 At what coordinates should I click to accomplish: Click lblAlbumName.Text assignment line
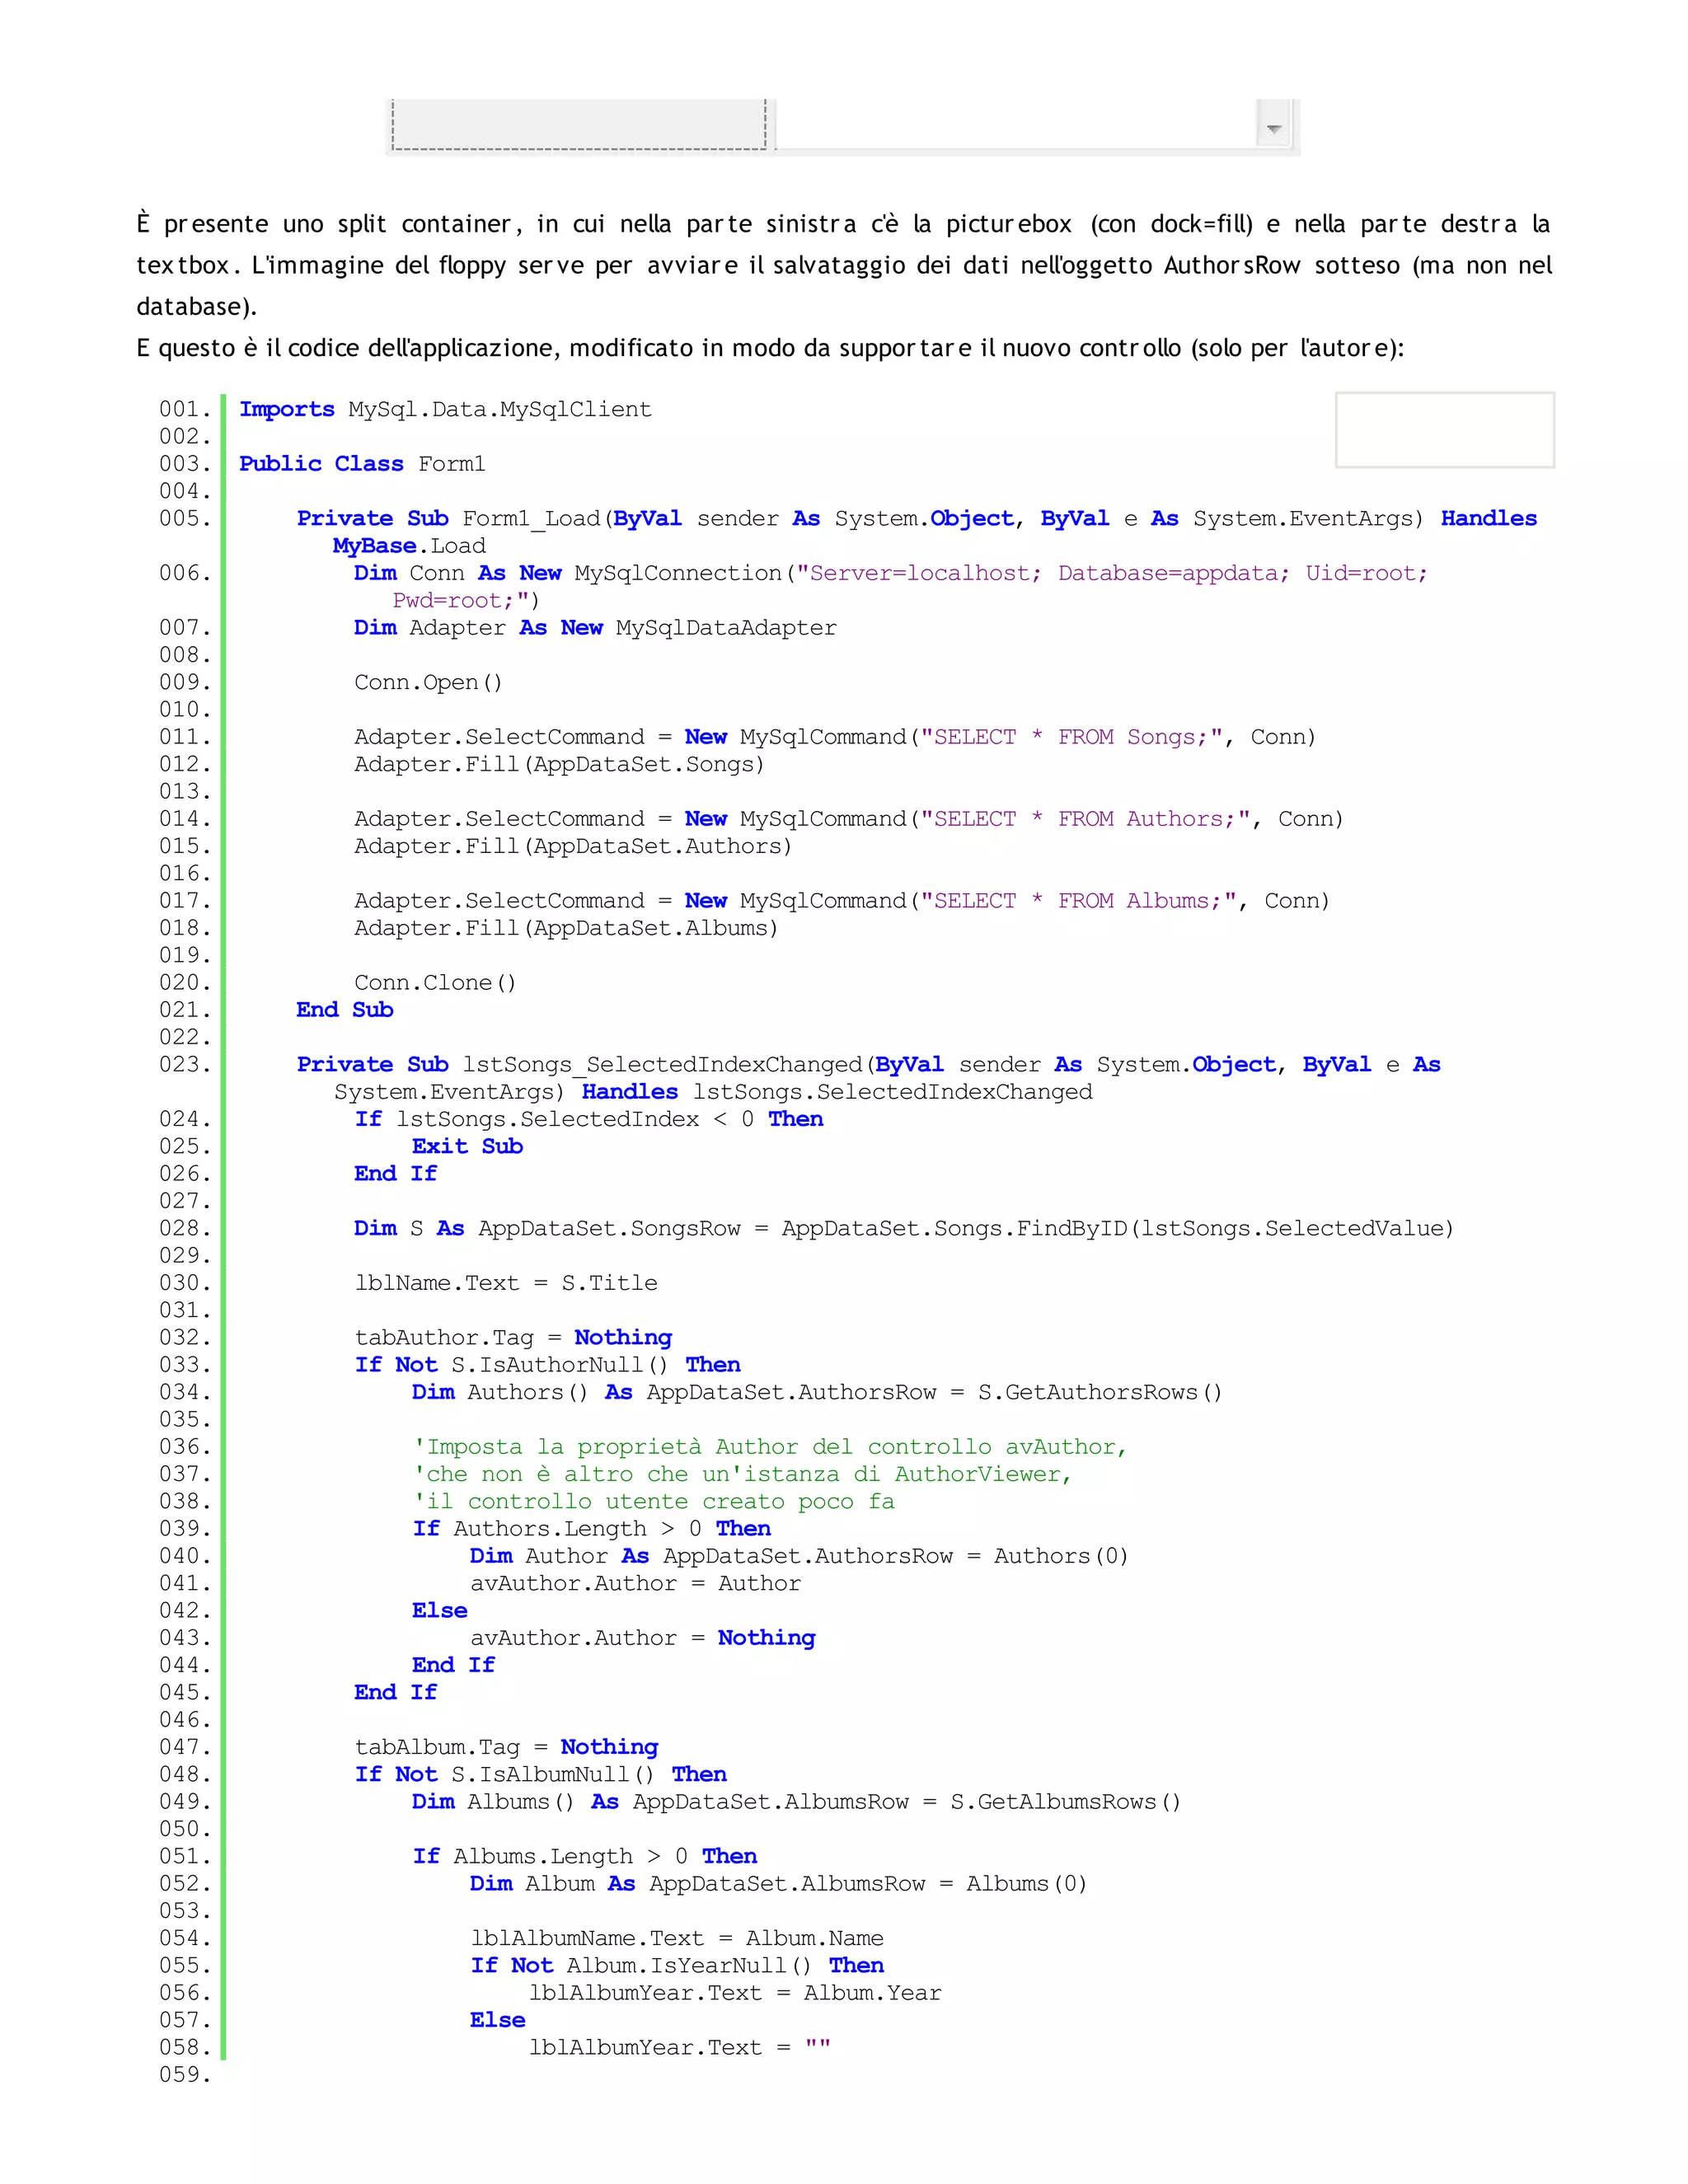pyautogui.click(x=677, y=1938)
